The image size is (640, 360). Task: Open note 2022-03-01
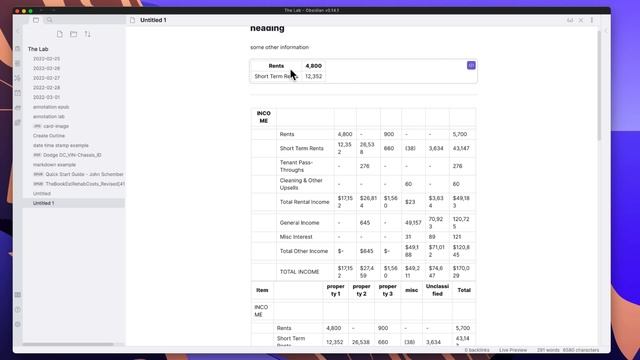click(x=47, y=97)
